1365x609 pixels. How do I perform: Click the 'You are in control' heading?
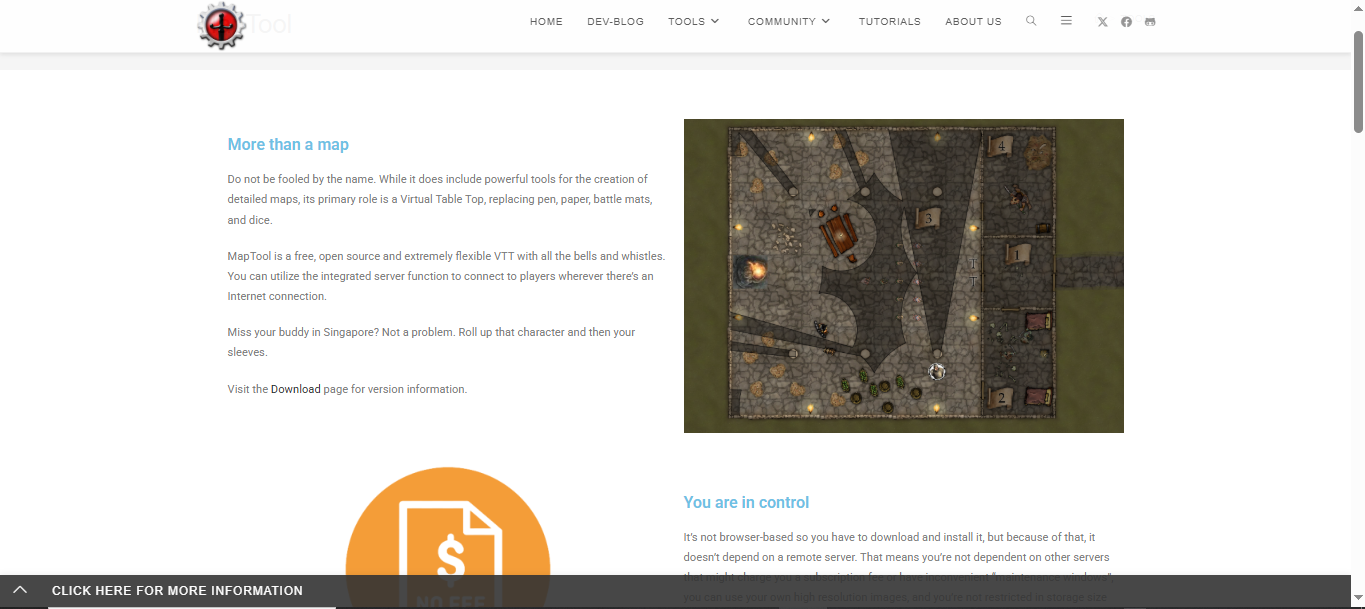[x=746, y=502]
